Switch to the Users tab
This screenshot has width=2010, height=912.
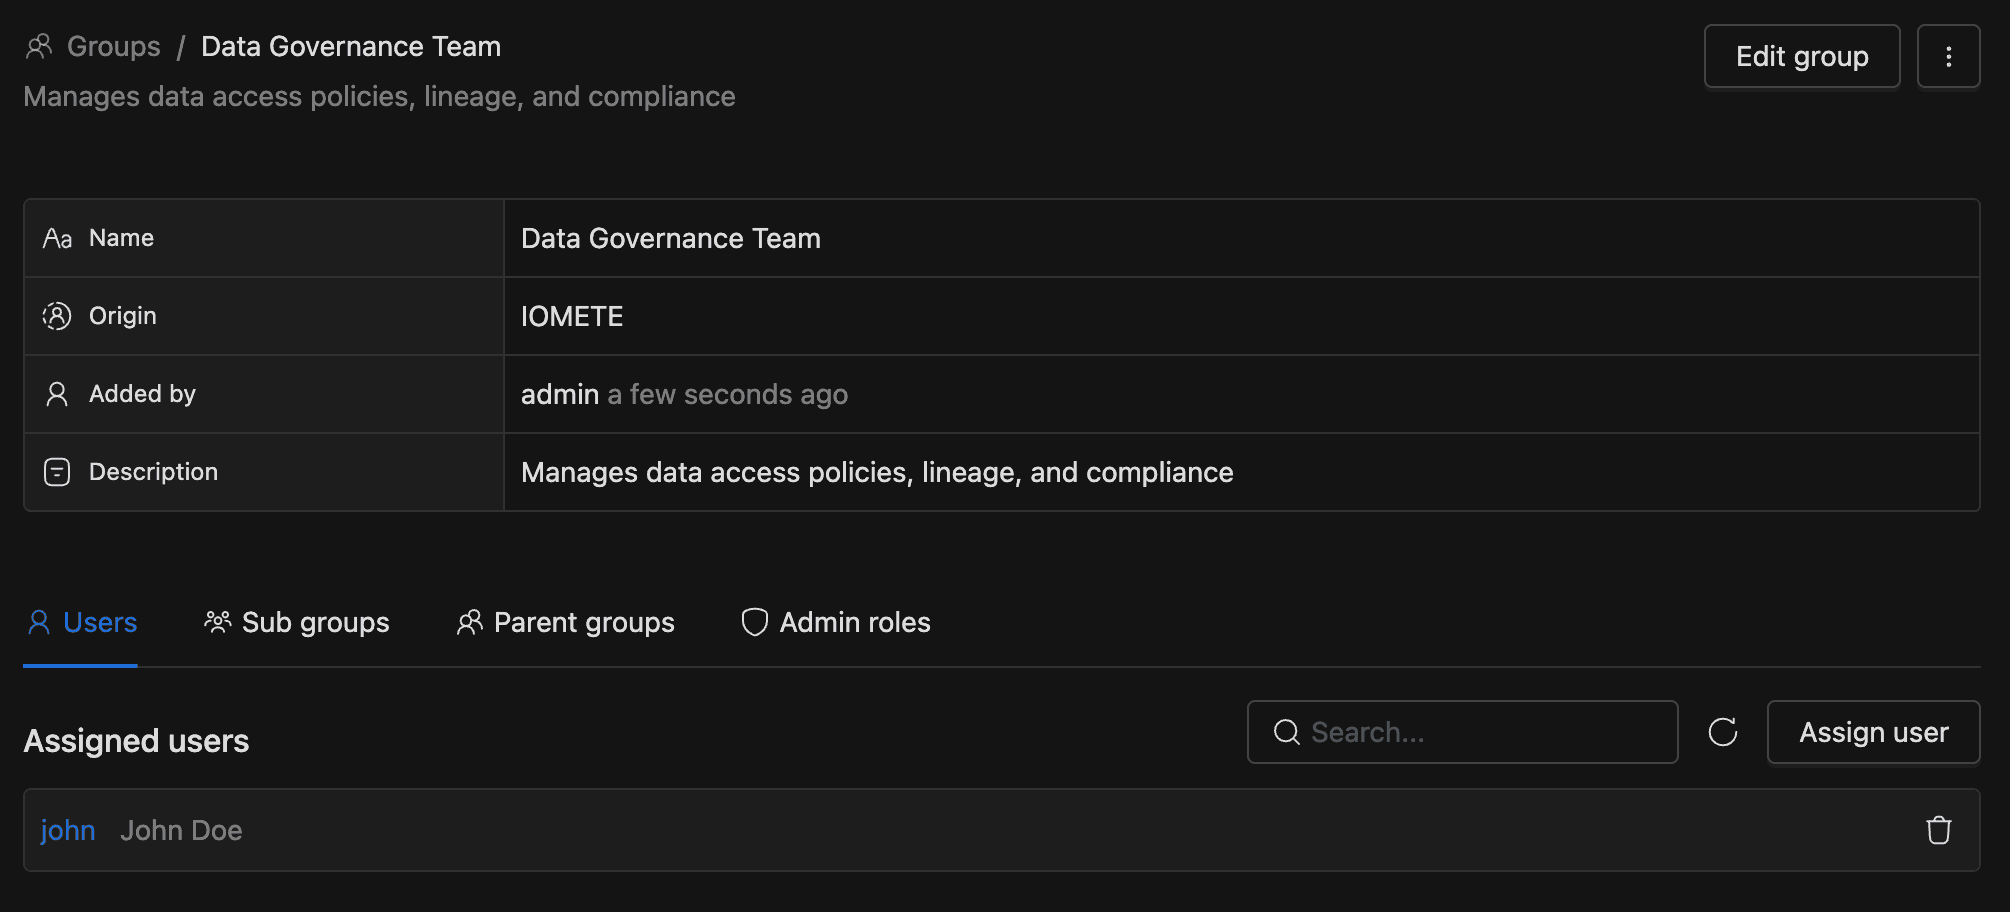click(x=82, y=622)
